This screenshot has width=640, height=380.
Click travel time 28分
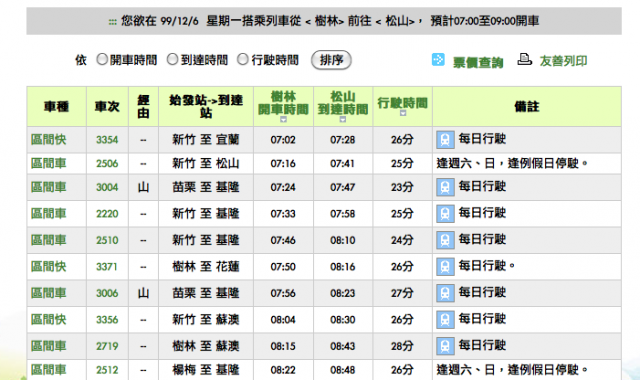click(402, 346)
